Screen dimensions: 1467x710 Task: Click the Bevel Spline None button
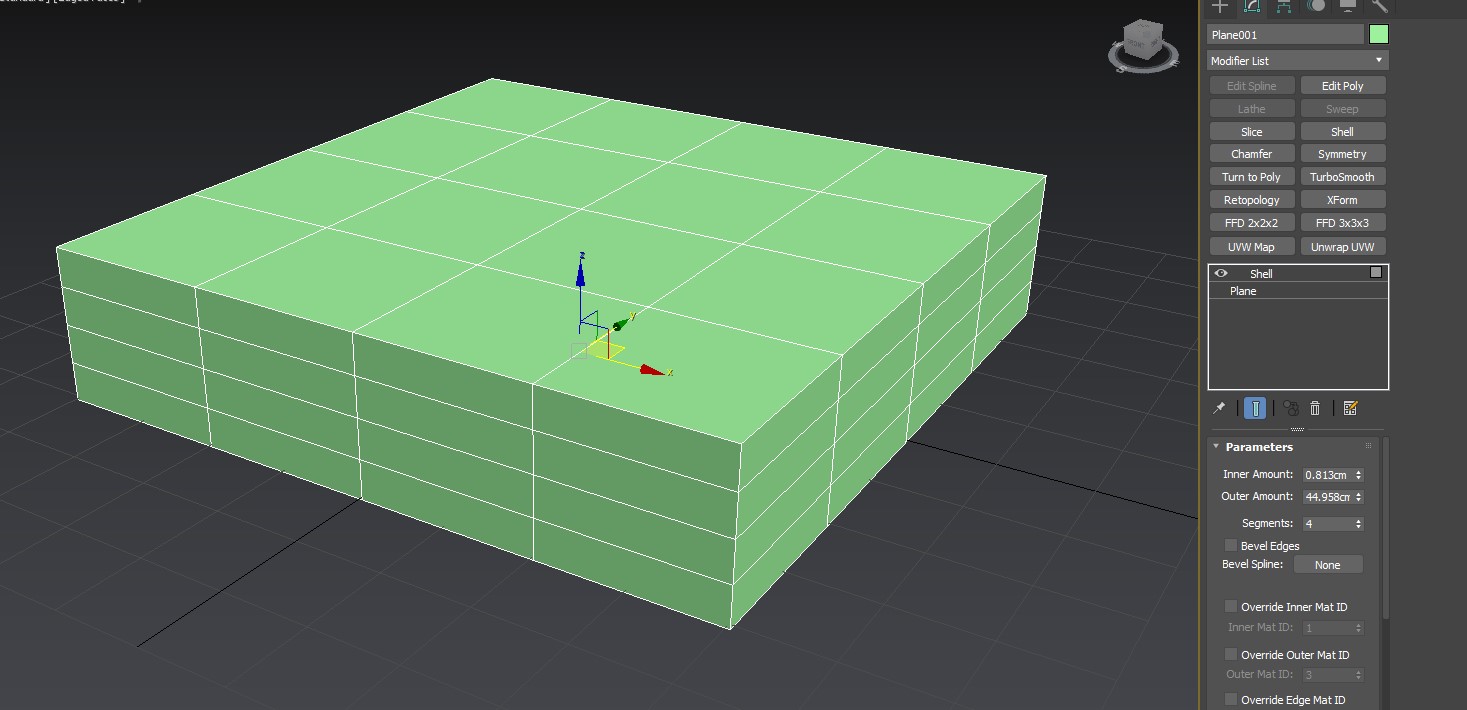click(1328, 565)
